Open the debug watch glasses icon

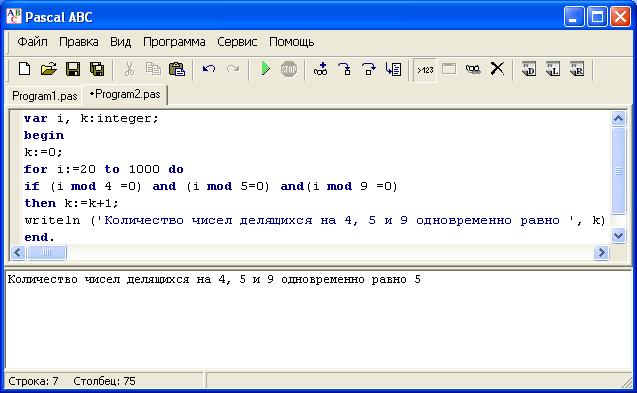pyautogui.click(x=473, y=69)
